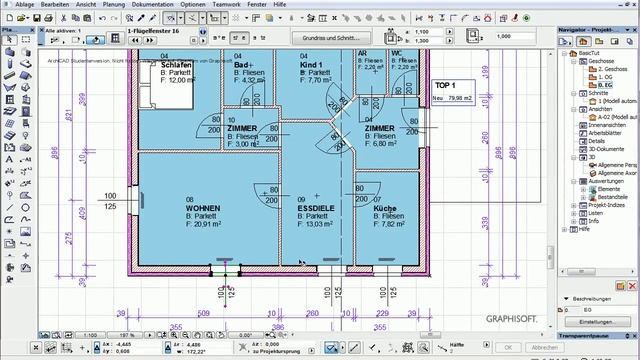
Task: Click the blue info icon next to 1-Flügelfenster 16
Action: [203, 32]
